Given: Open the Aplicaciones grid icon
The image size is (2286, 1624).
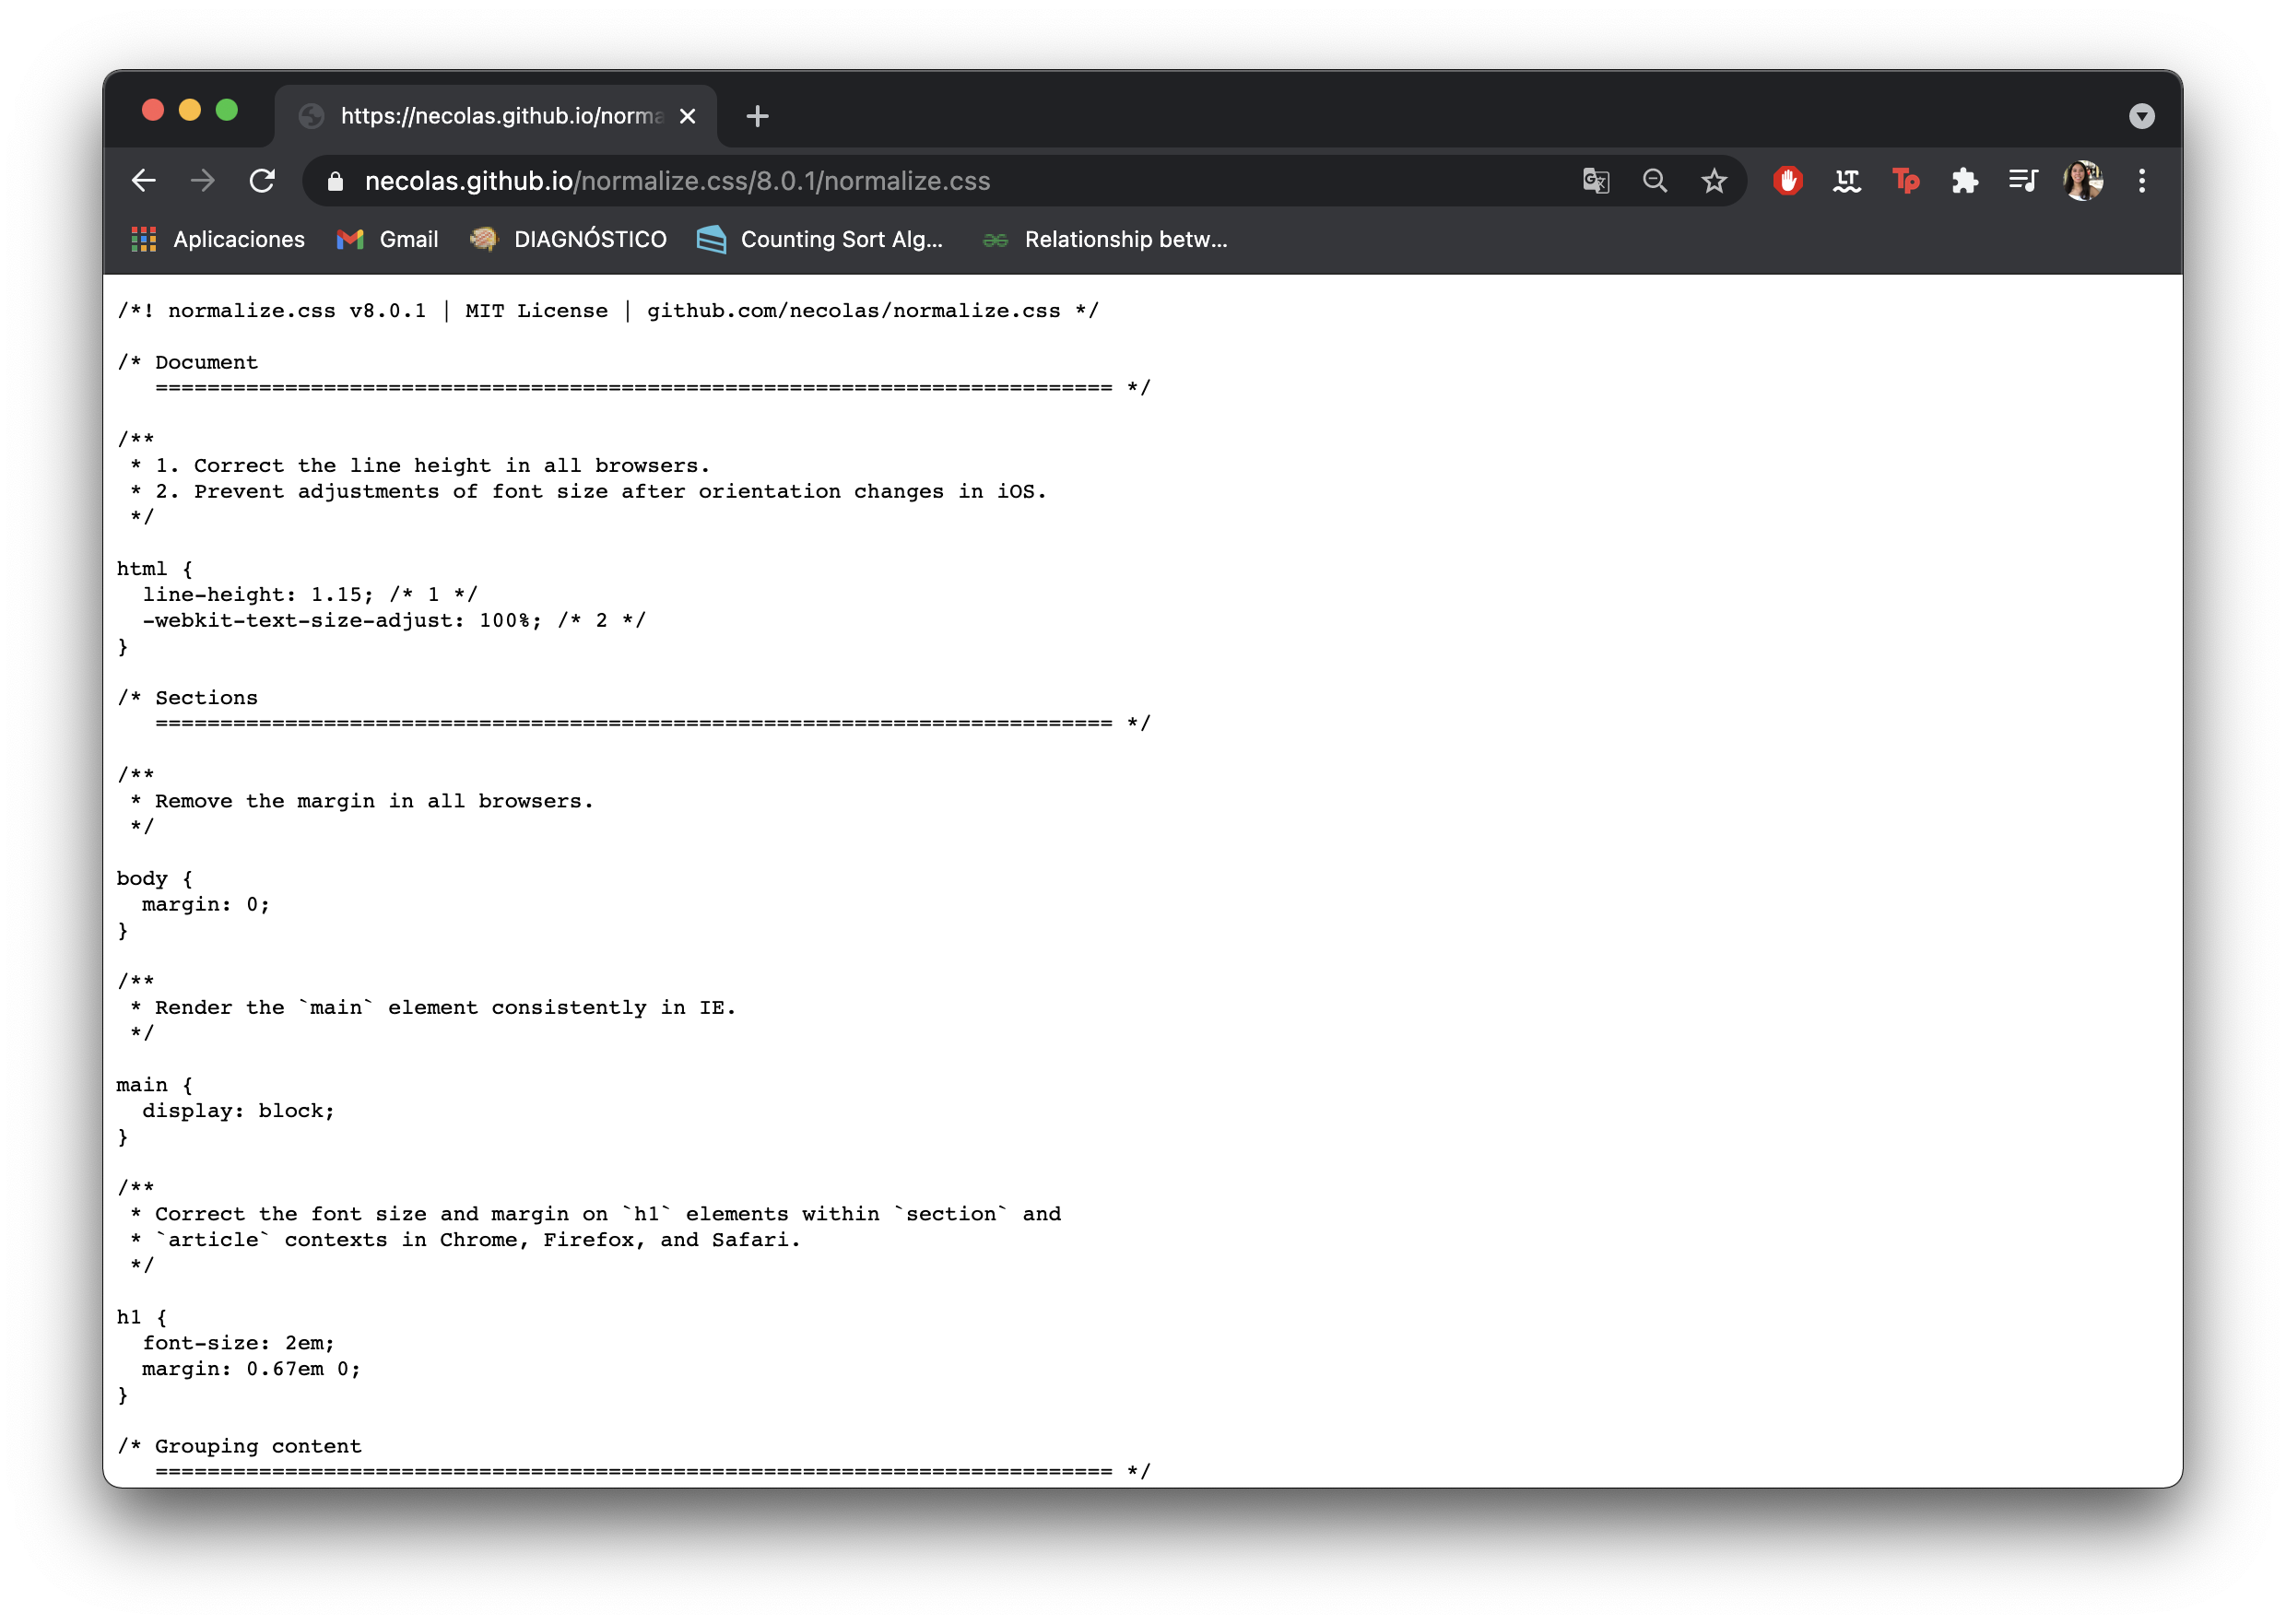Looking at the screenshot, I should (x=143, y=239).
